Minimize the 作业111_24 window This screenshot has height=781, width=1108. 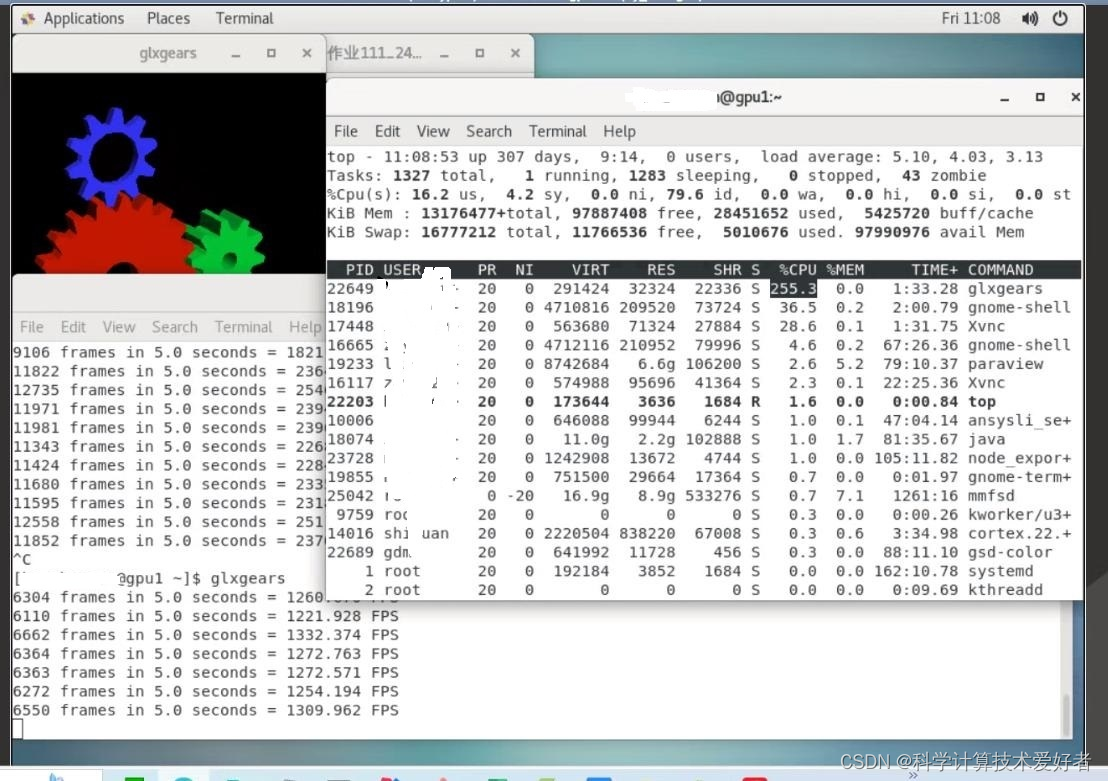click(444, 54)
